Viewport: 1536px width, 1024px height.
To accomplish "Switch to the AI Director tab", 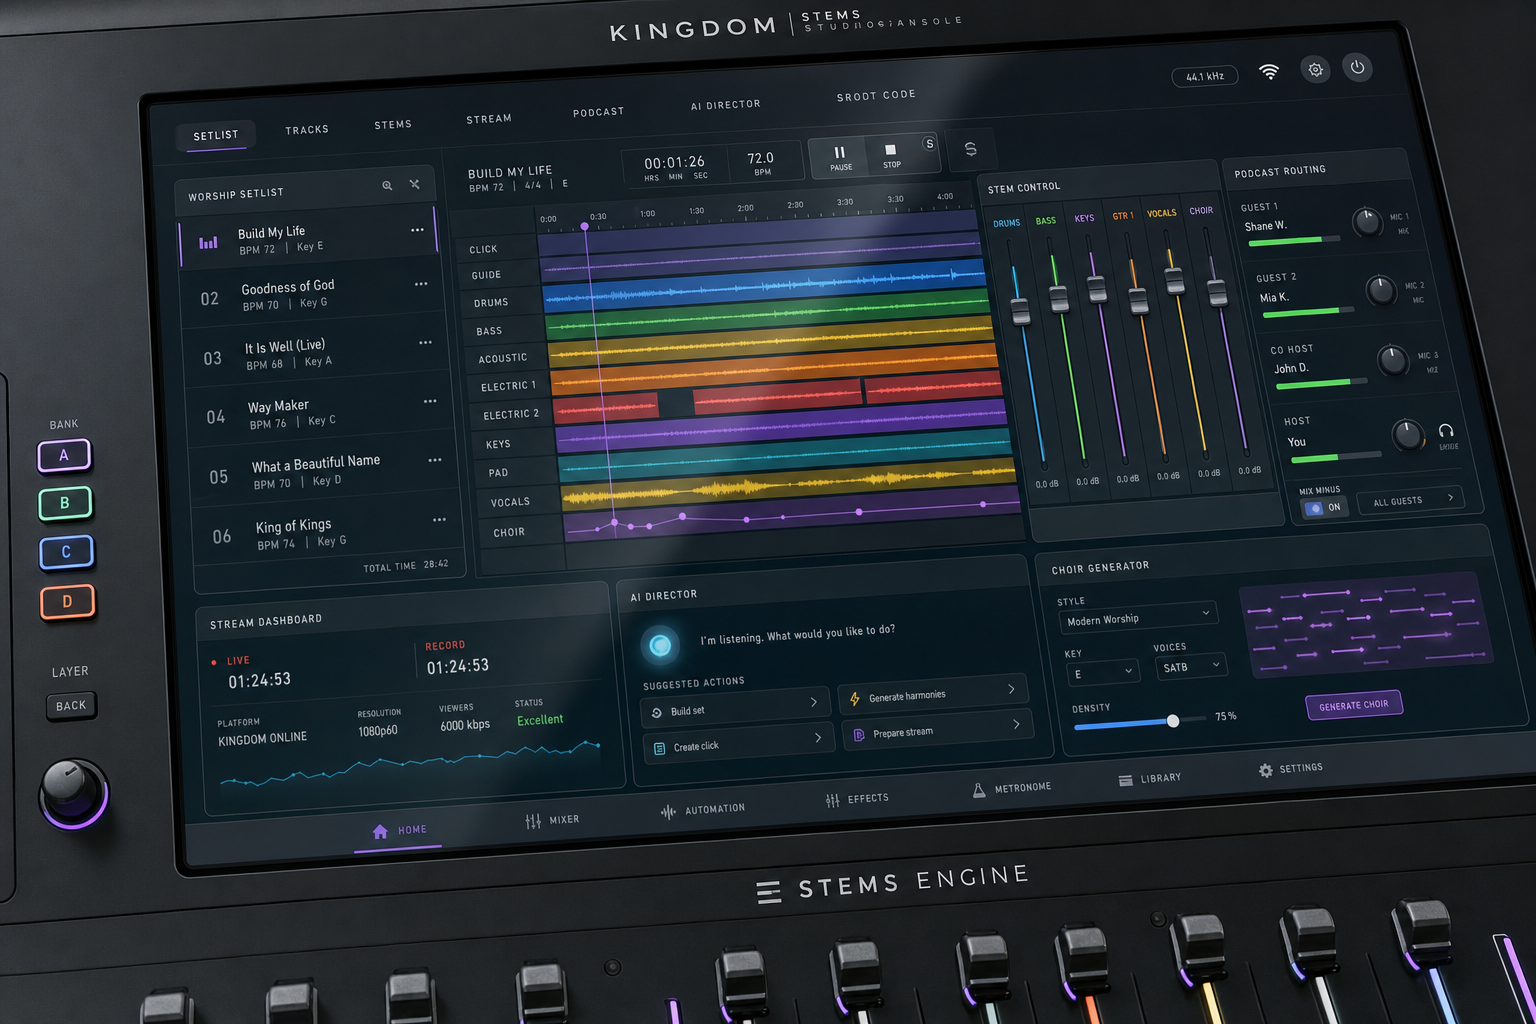I will click(x=726, y=105).
